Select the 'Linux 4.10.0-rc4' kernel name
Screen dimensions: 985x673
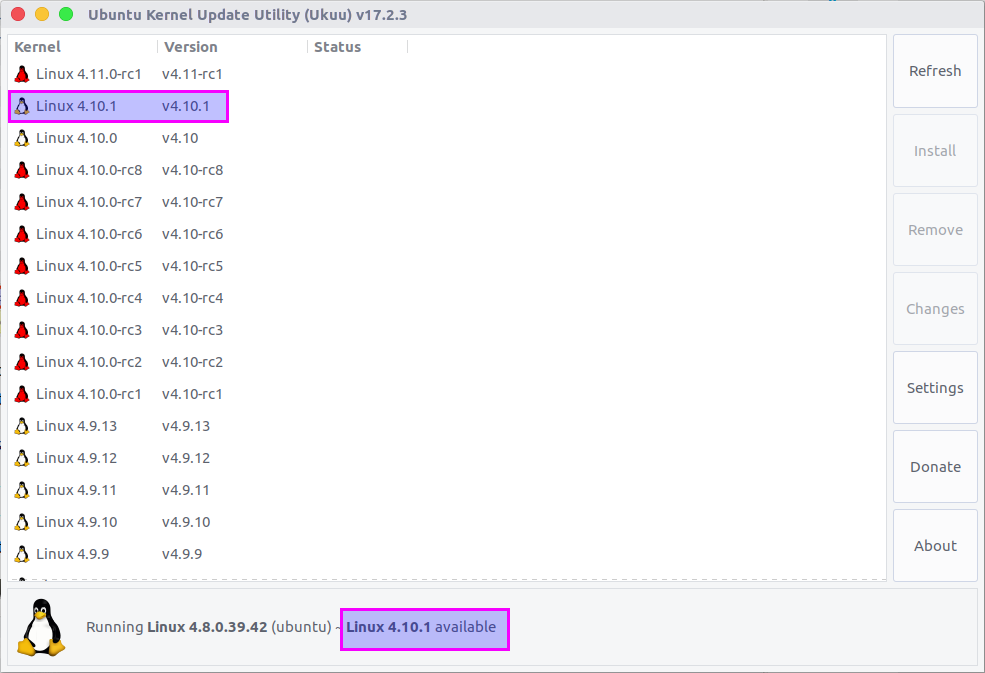point(89,298)
